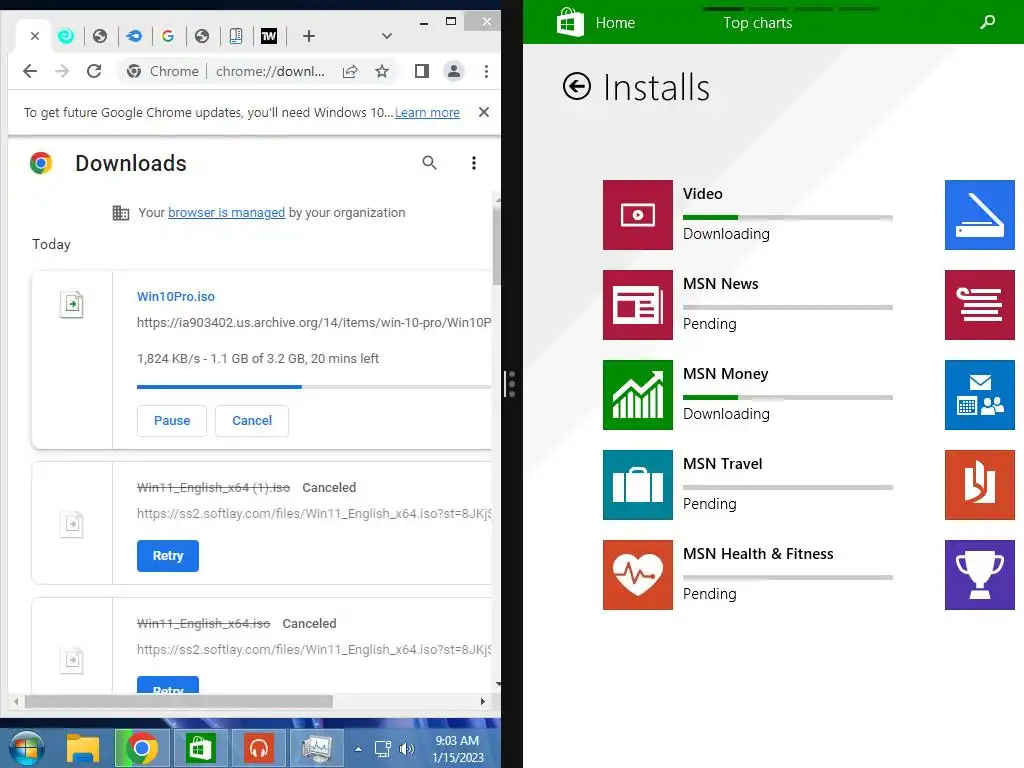Open the headphones app in taskbar
The height and width of the screenshot is (768, 1024).
[x=259, y=748]
